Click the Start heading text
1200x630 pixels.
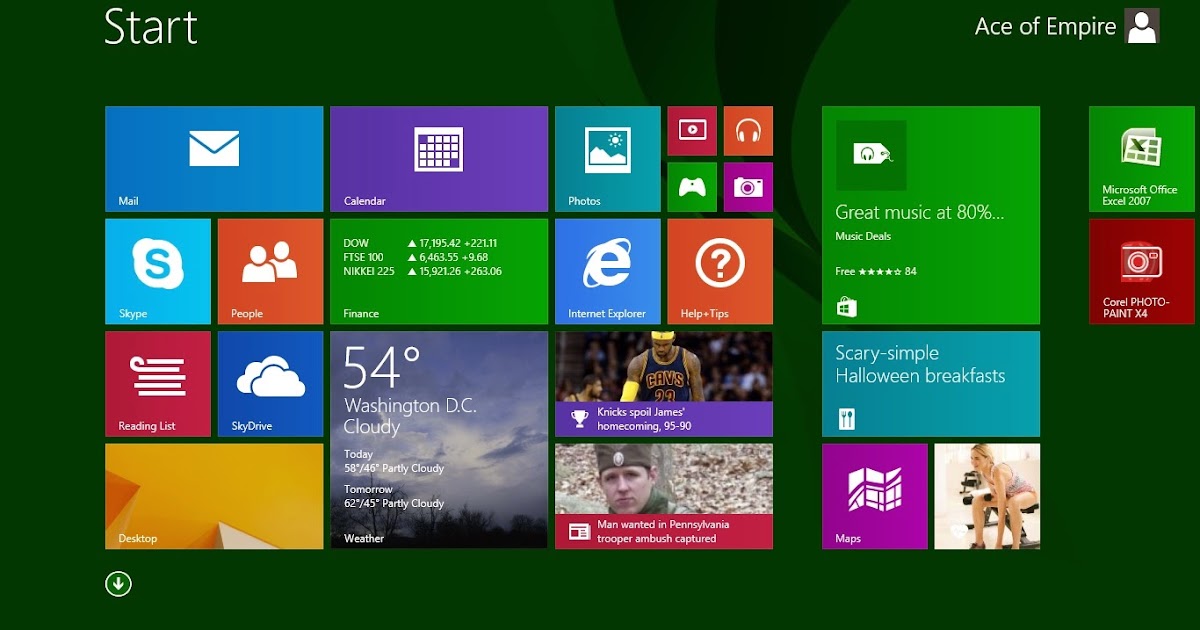tap(151, 26)
